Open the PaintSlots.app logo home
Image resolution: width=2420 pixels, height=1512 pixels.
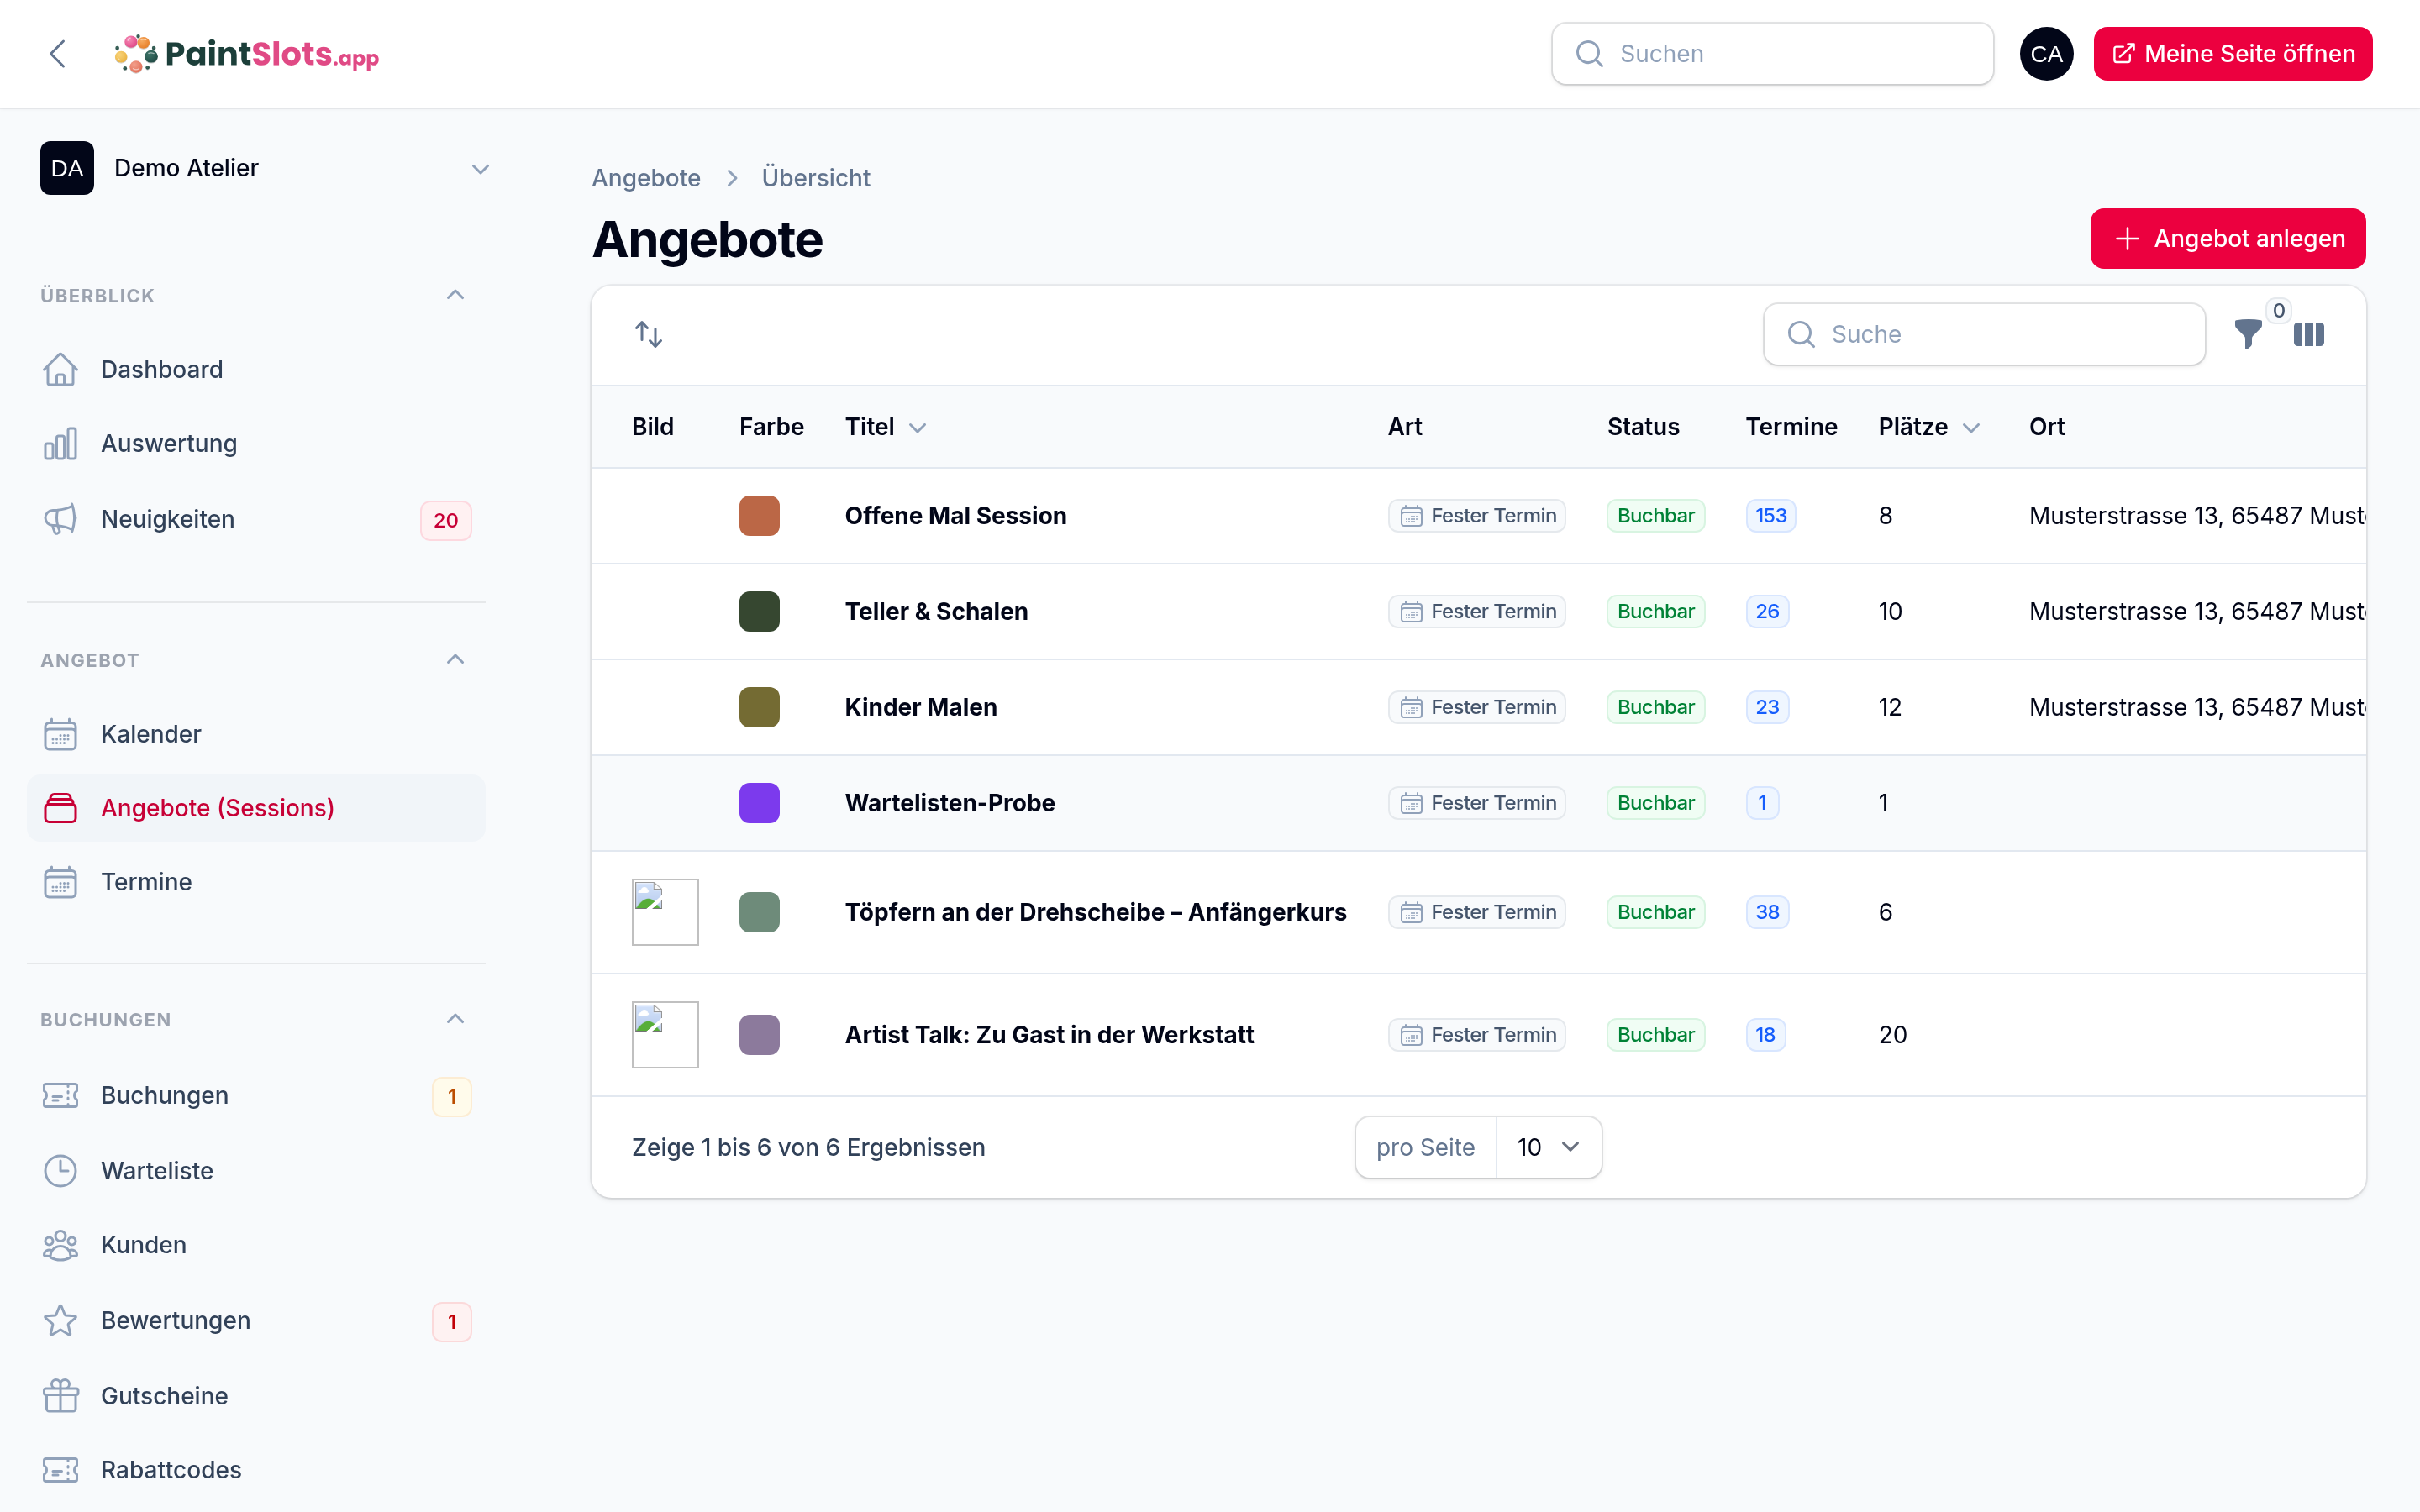[246, 54]
